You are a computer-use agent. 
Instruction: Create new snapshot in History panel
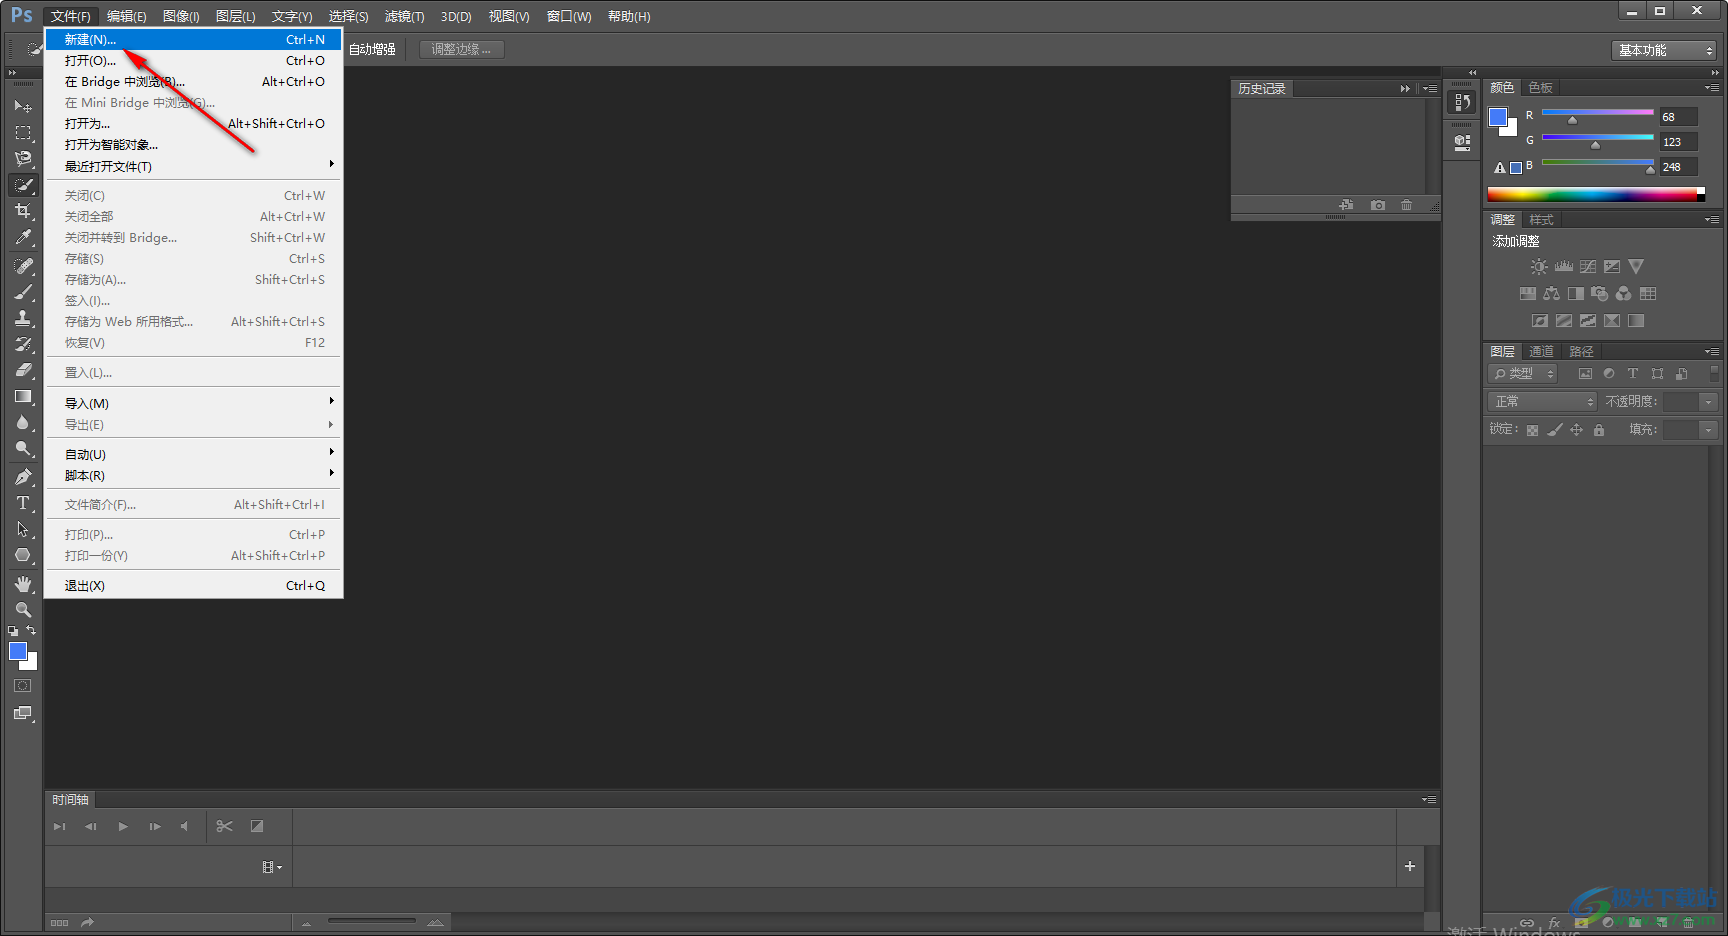(x=1378, y=205)
